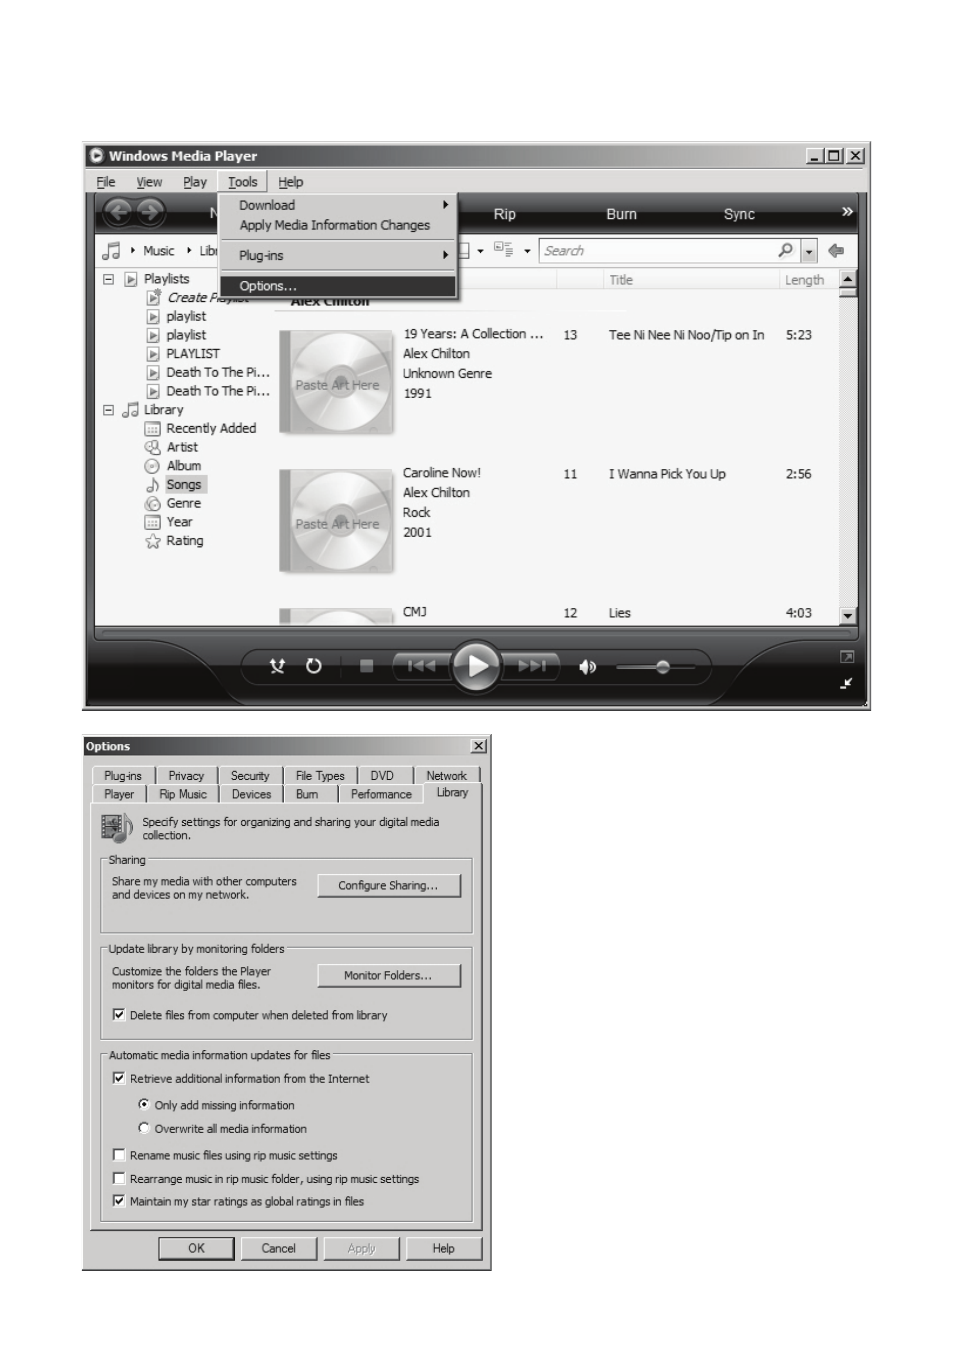
Task: Open the search options dropdown arrow
Action: (x=810, y=251)
